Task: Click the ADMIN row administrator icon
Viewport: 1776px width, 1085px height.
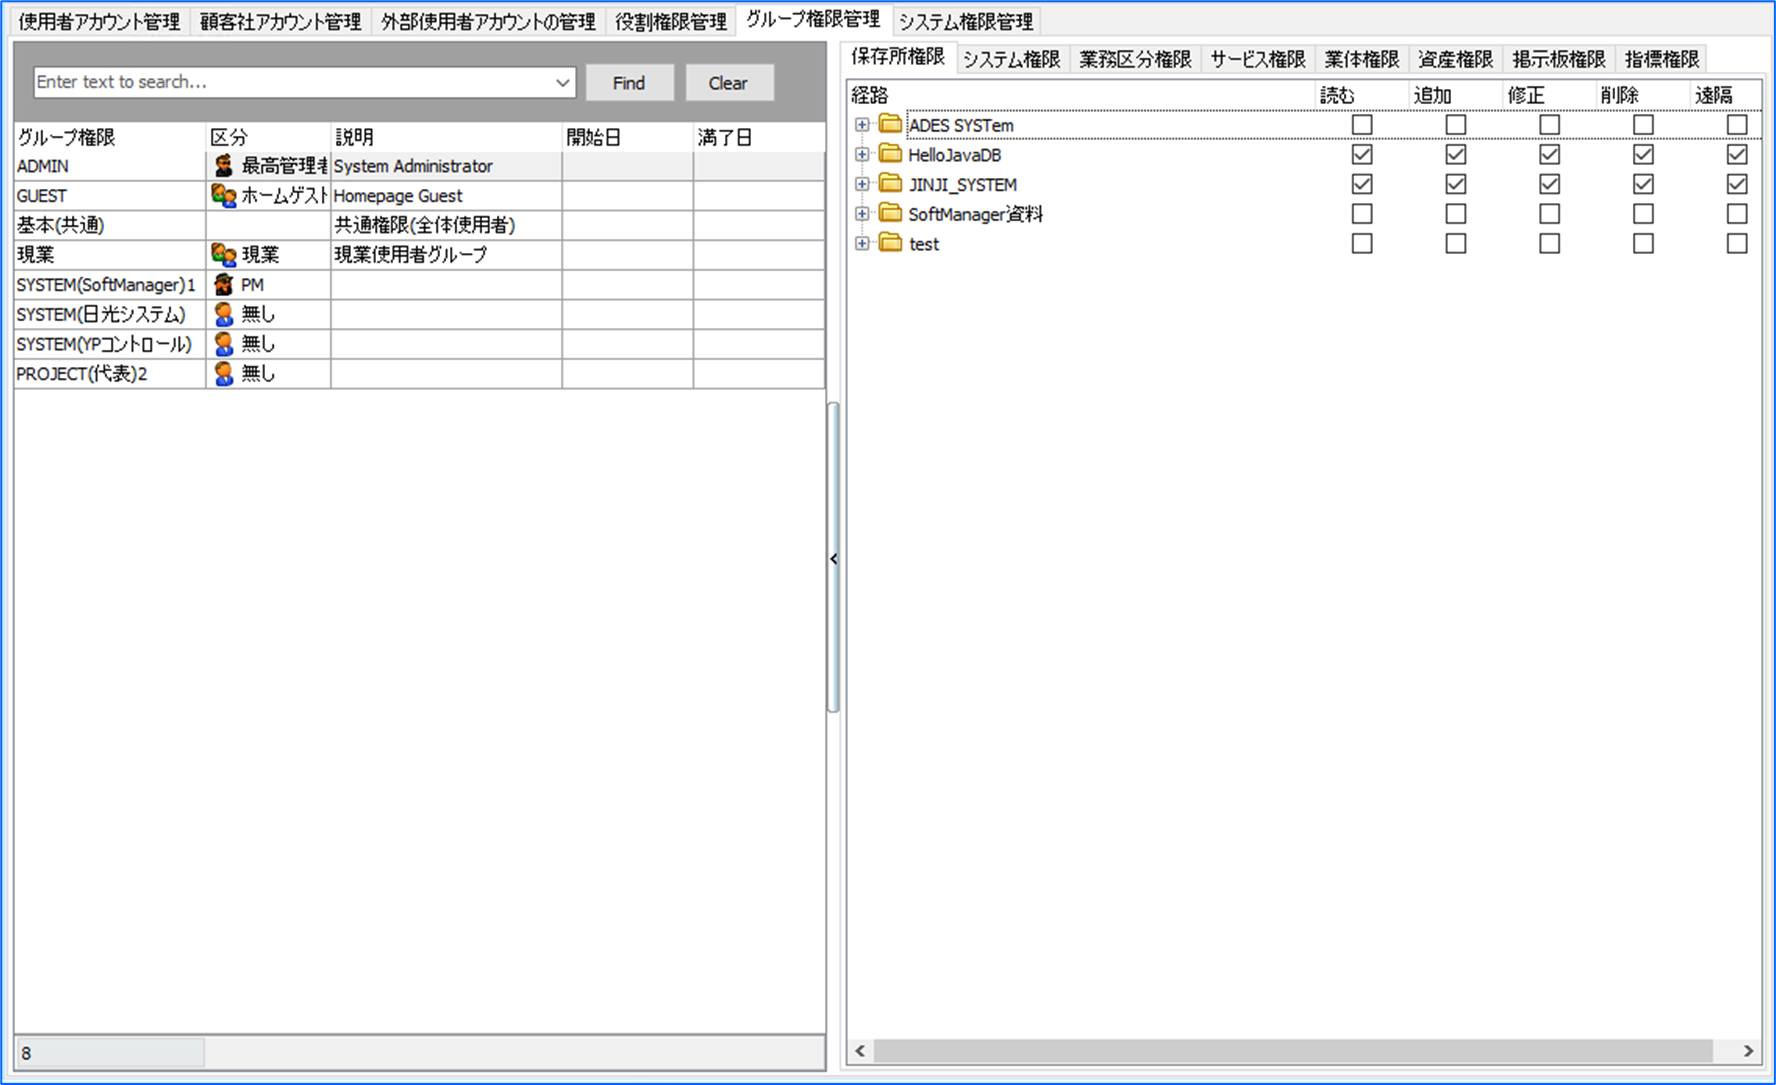Action: tap(224, 166)
